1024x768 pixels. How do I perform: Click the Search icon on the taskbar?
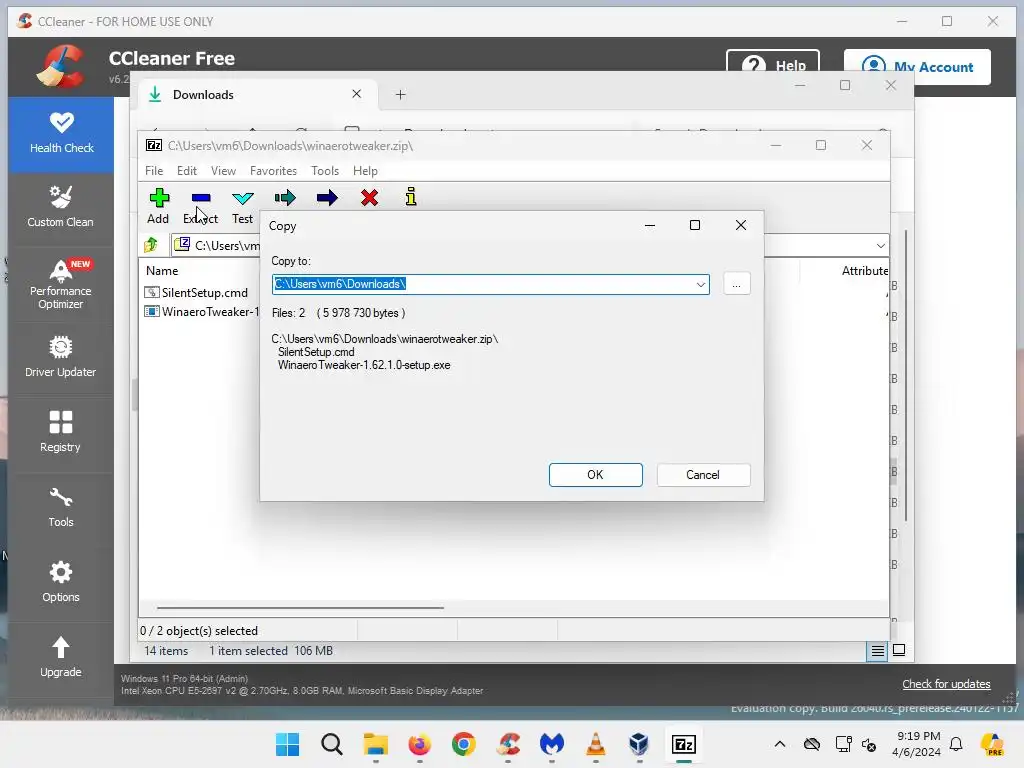click(x=332, y=744)
